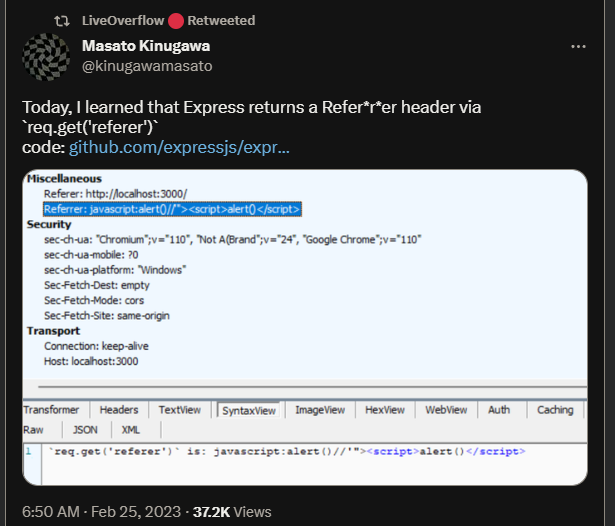
Task: Select the sec-ch-ua-platform "Windows" row
Action: point(115,270)
